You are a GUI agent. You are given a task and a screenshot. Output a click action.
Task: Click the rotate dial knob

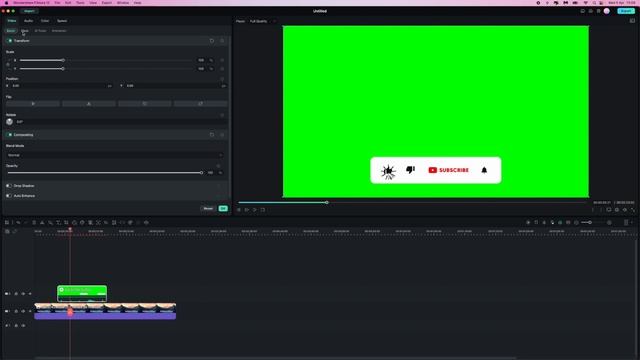9,122
